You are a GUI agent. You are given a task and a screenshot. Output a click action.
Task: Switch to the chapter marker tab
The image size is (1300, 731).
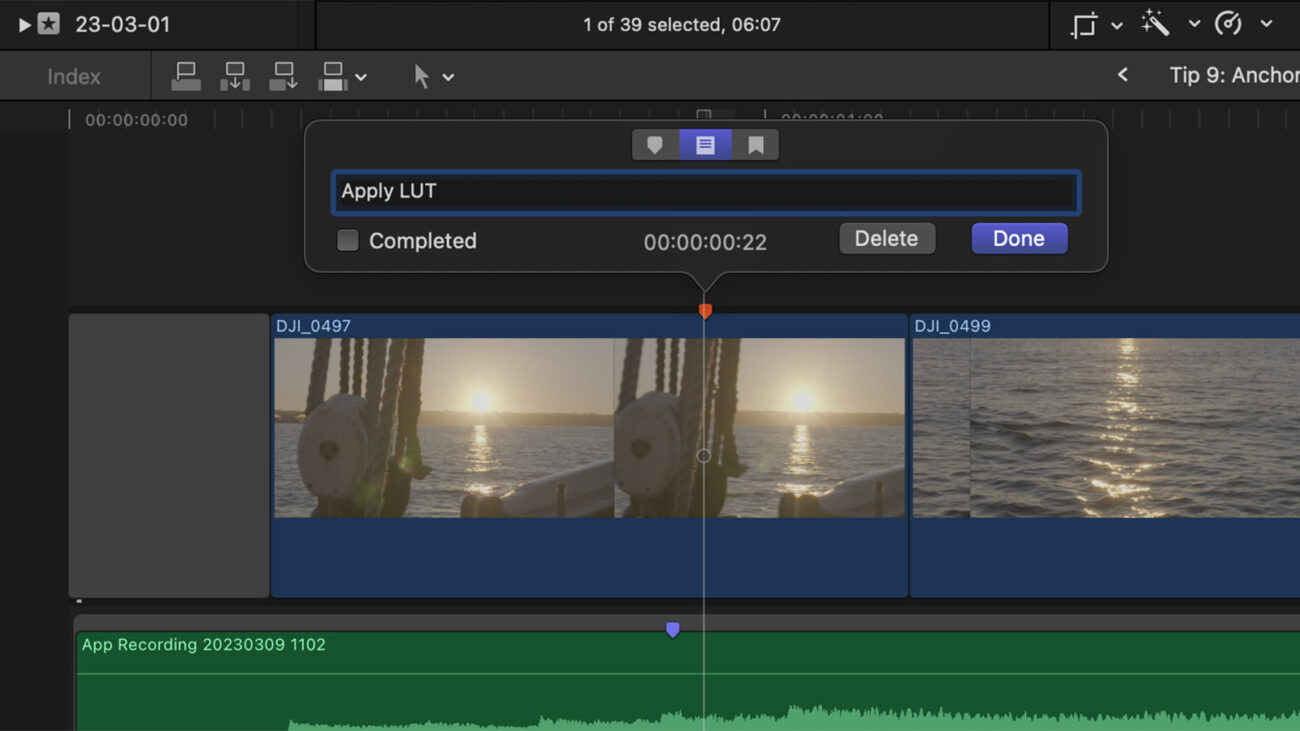pos(755,144)
